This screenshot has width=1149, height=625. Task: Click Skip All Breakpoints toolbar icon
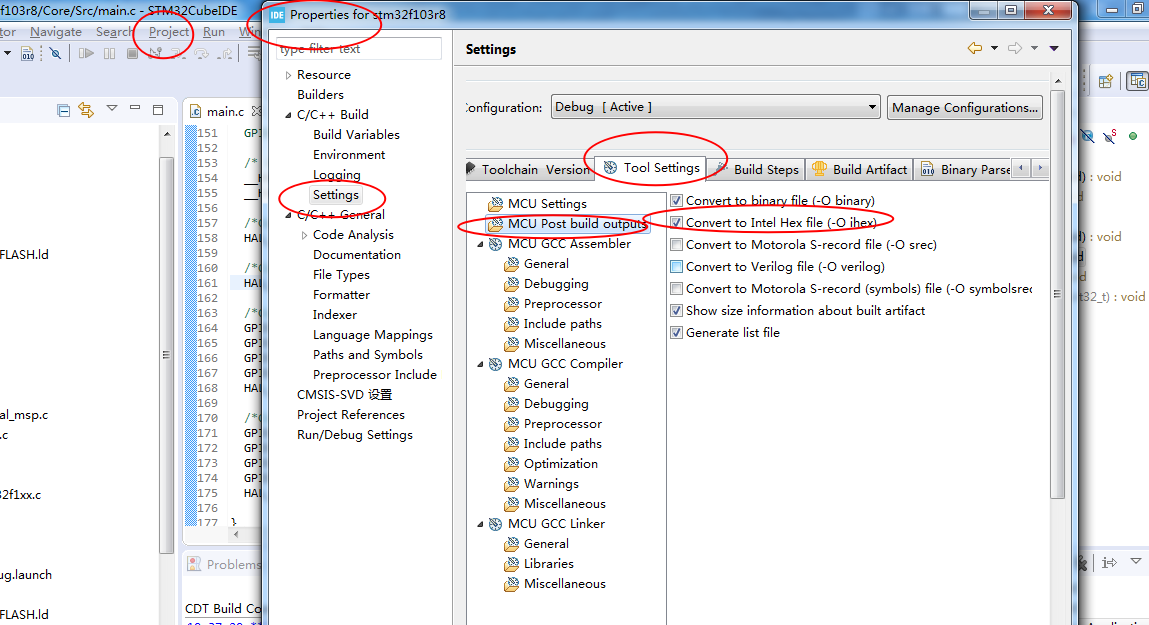pos(55,53)
